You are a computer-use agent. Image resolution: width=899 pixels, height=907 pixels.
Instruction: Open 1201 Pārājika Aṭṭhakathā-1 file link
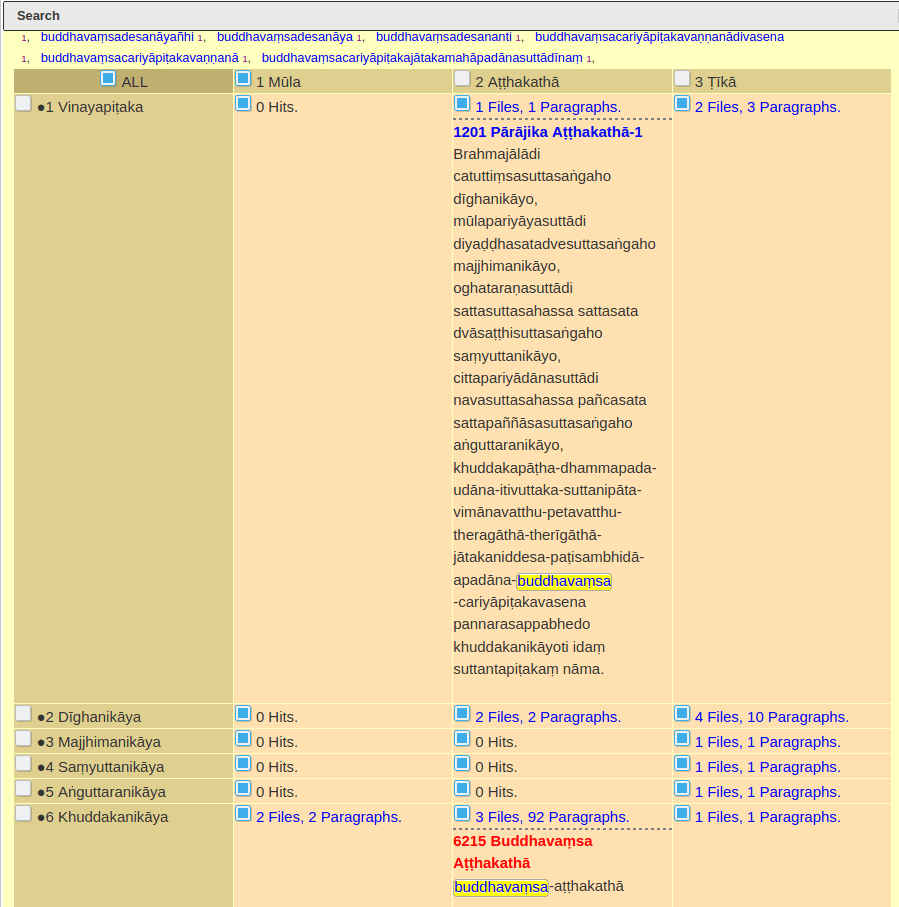[x=547, y=132]
